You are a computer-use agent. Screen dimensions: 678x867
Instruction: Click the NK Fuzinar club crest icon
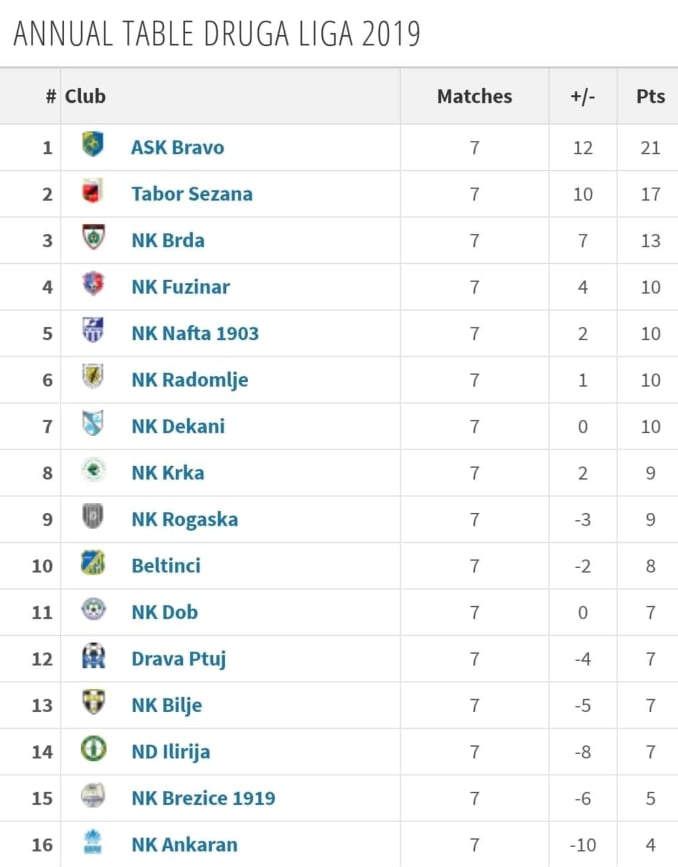93,285
